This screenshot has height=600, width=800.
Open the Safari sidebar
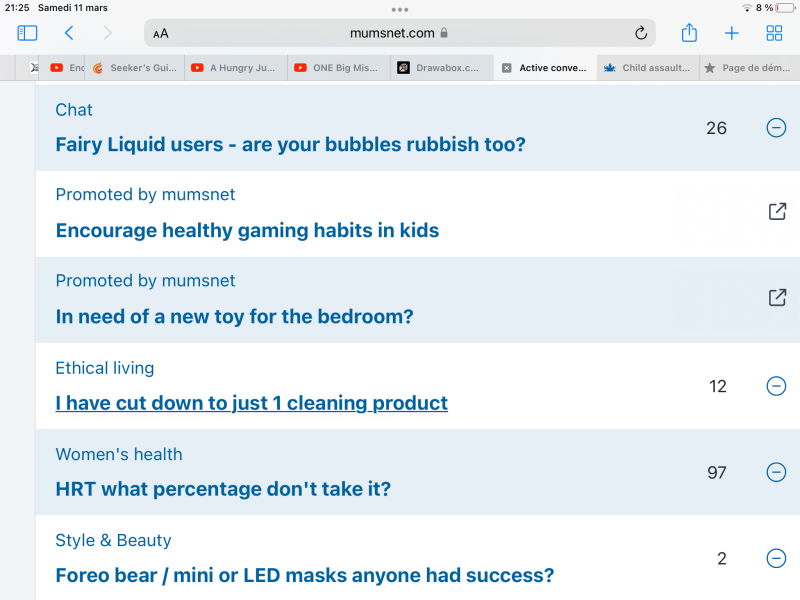point(27,32)
